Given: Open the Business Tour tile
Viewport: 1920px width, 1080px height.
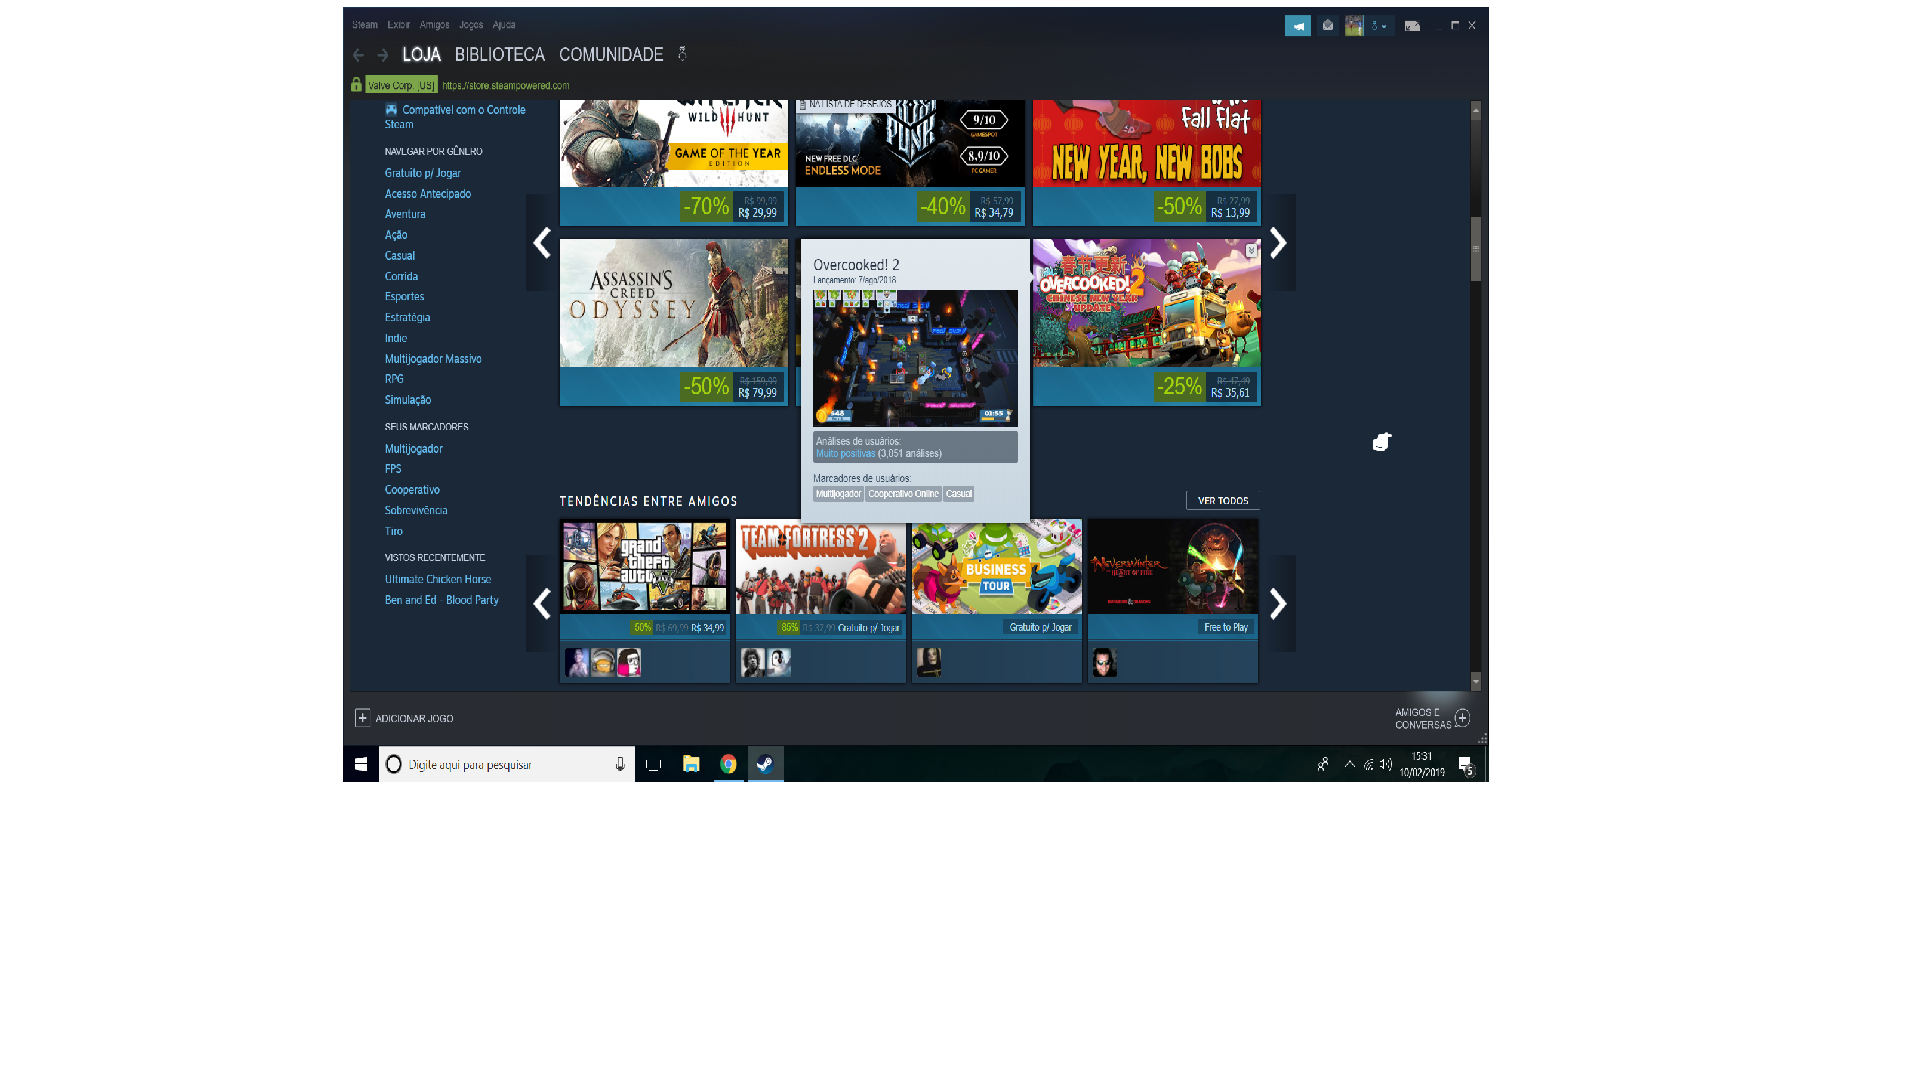Looking at the screenshot, I should pos(997,601).
